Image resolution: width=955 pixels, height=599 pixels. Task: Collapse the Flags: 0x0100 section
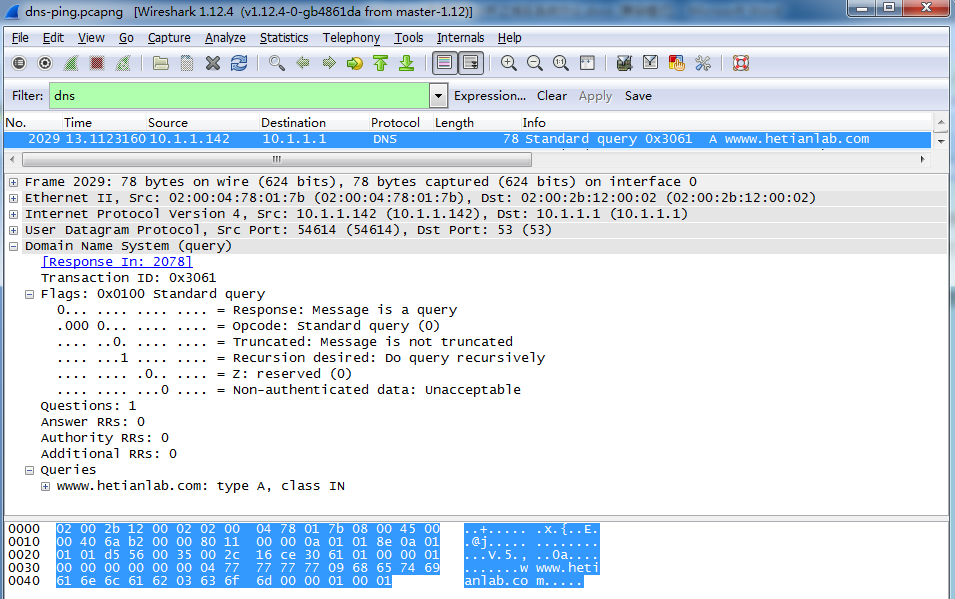[29, 294]
